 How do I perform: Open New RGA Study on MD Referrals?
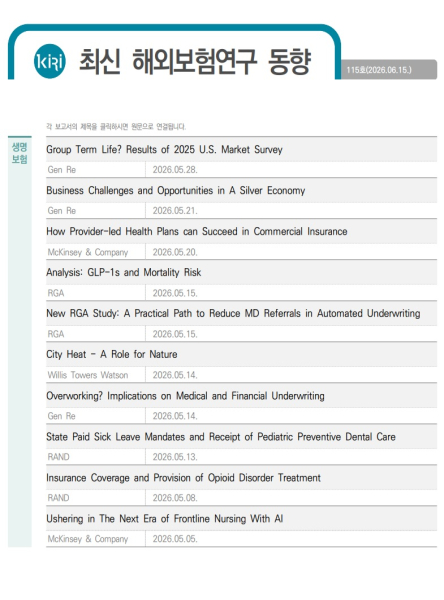coord(233,313)
